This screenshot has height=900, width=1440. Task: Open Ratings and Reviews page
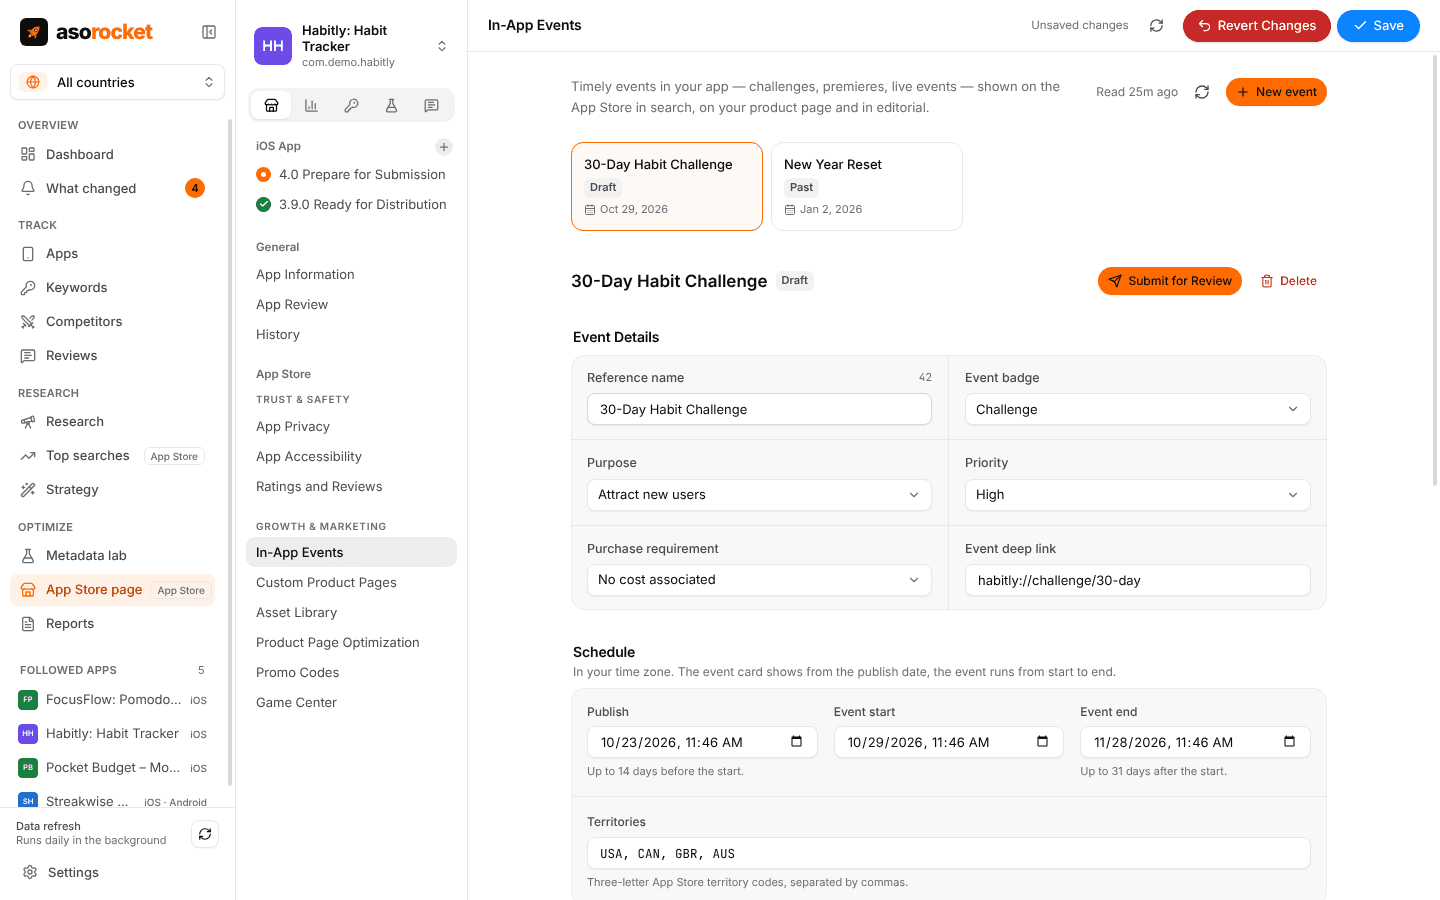point(351,486)
